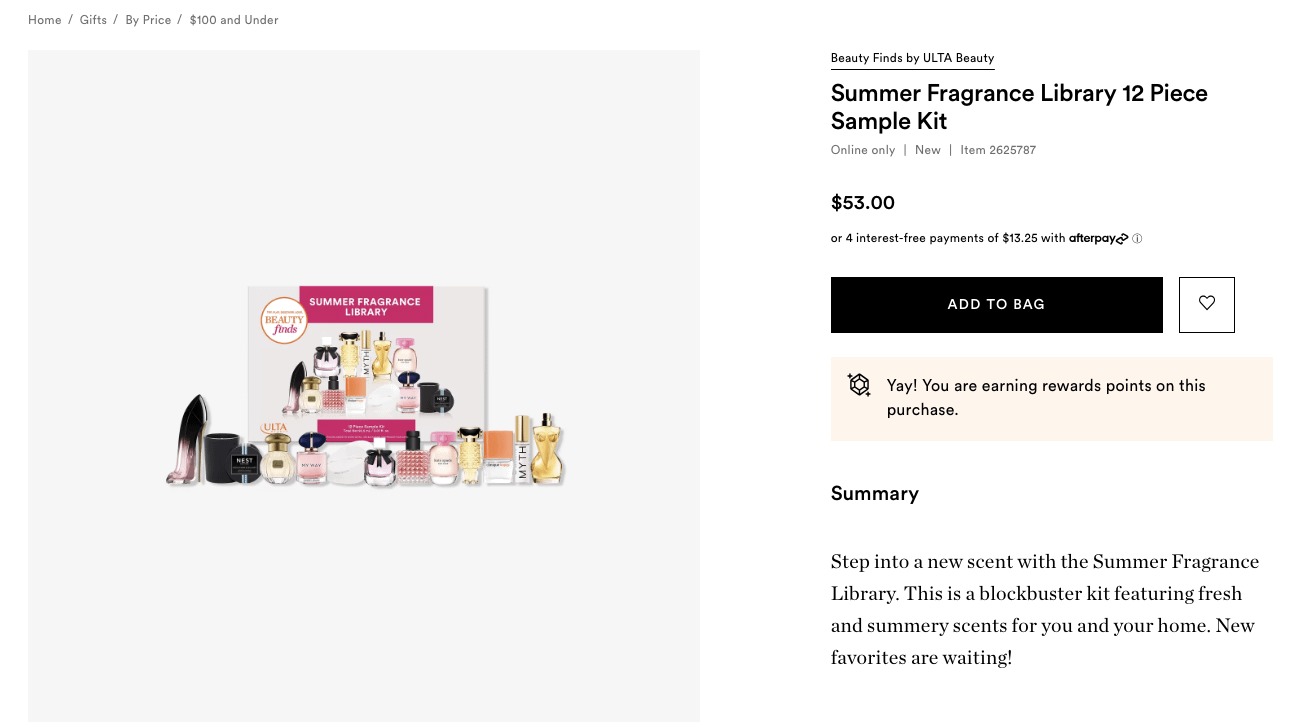The width and height of the screenshot is (1300, 728).
Task: Click the product title Summer Fragrance Library
Action: point(1018,107)
